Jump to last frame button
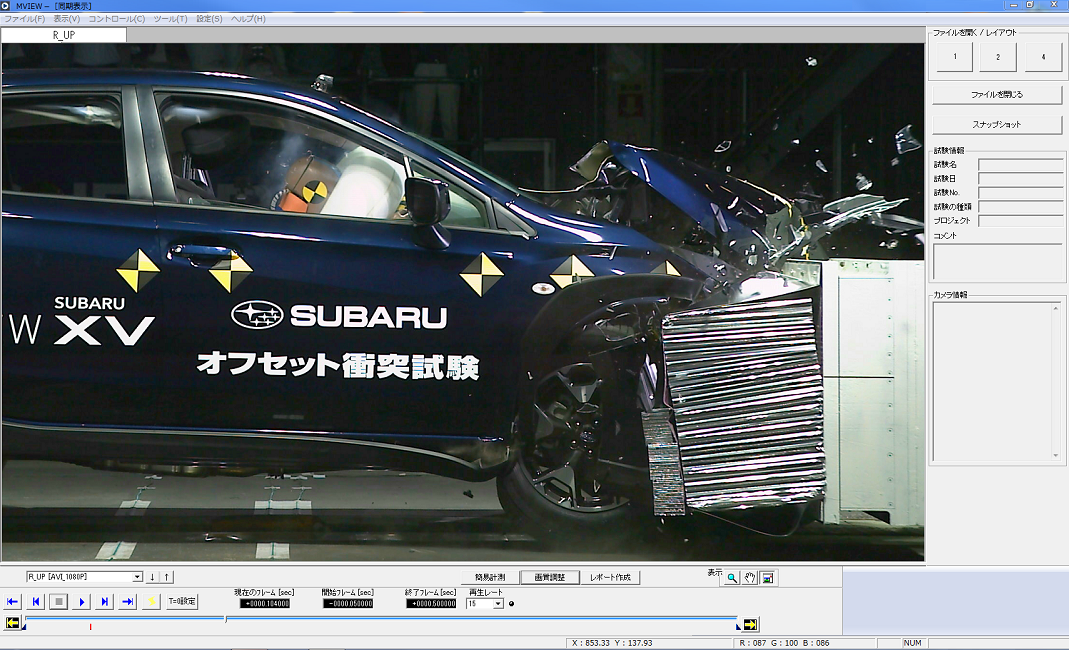 click(127, 602)
